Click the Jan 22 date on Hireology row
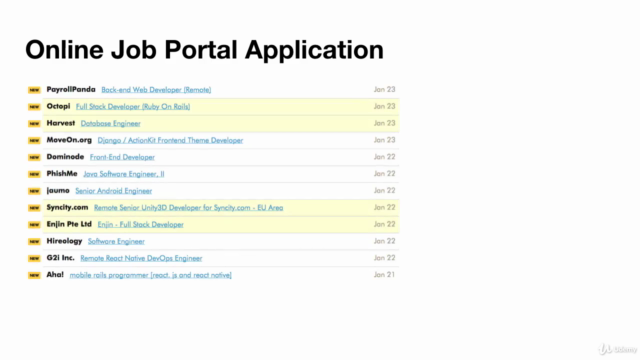The width and height of the screenshot is (640, 360). pyautogui.click(x=384, y=241)
